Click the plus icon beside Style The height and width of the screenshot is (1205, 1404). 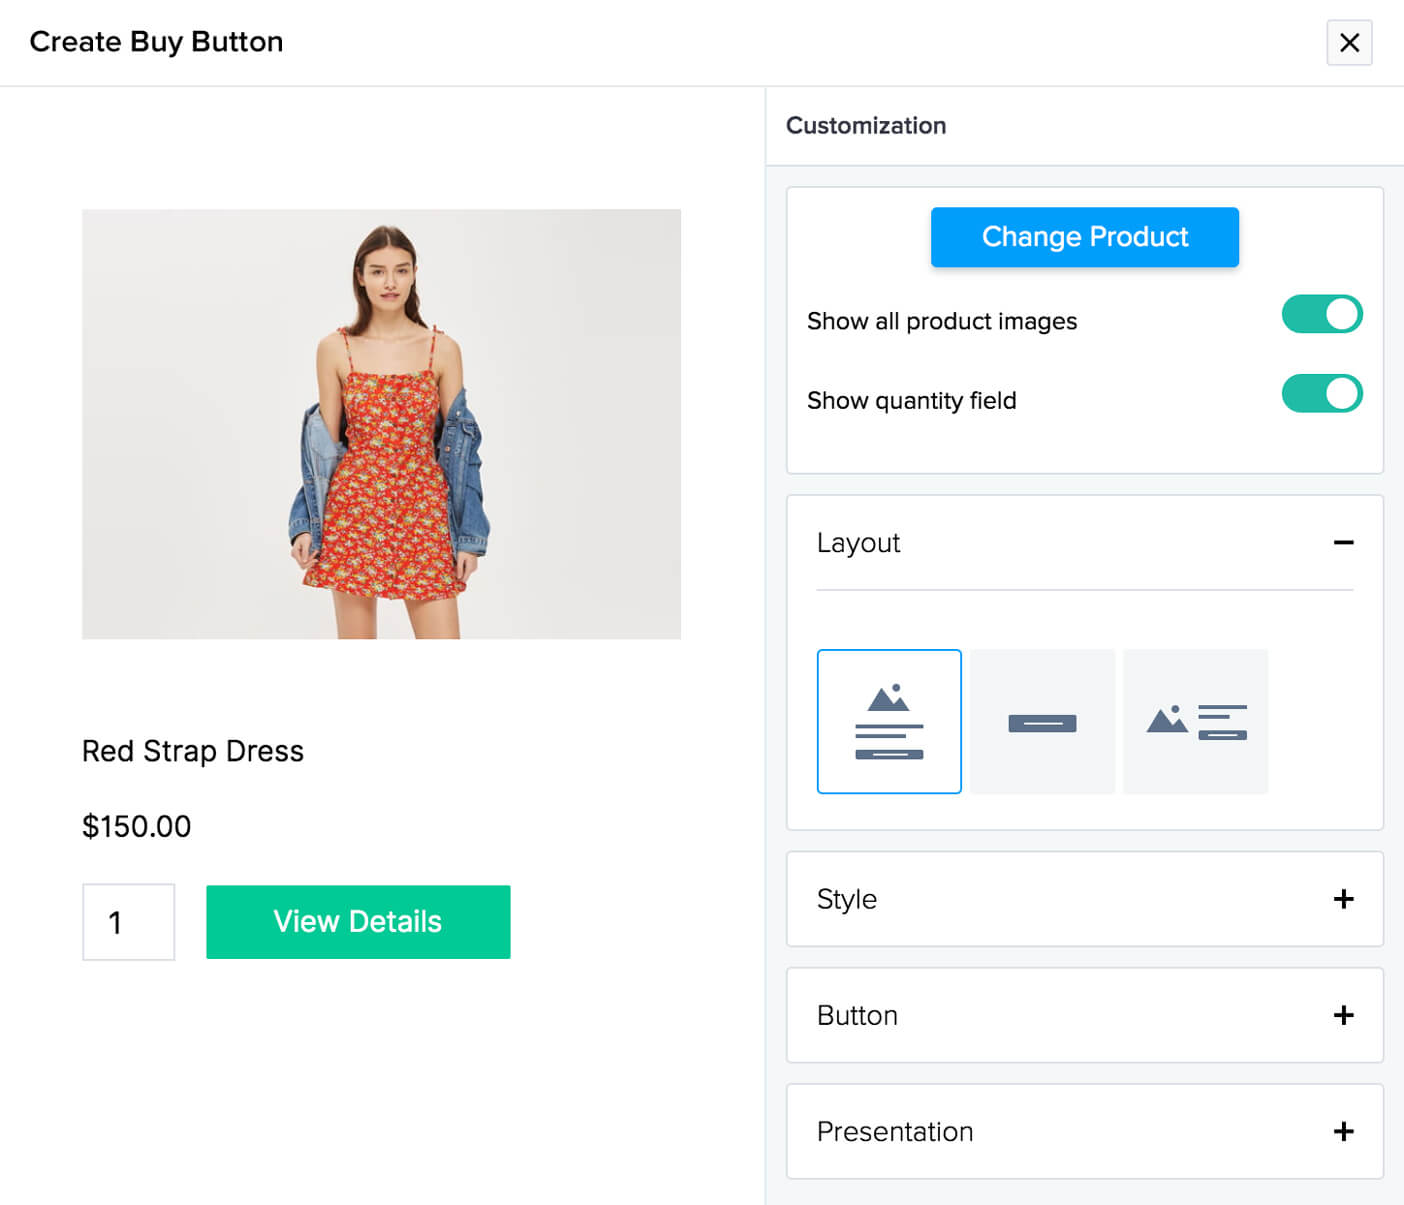tap(1343, 899)
